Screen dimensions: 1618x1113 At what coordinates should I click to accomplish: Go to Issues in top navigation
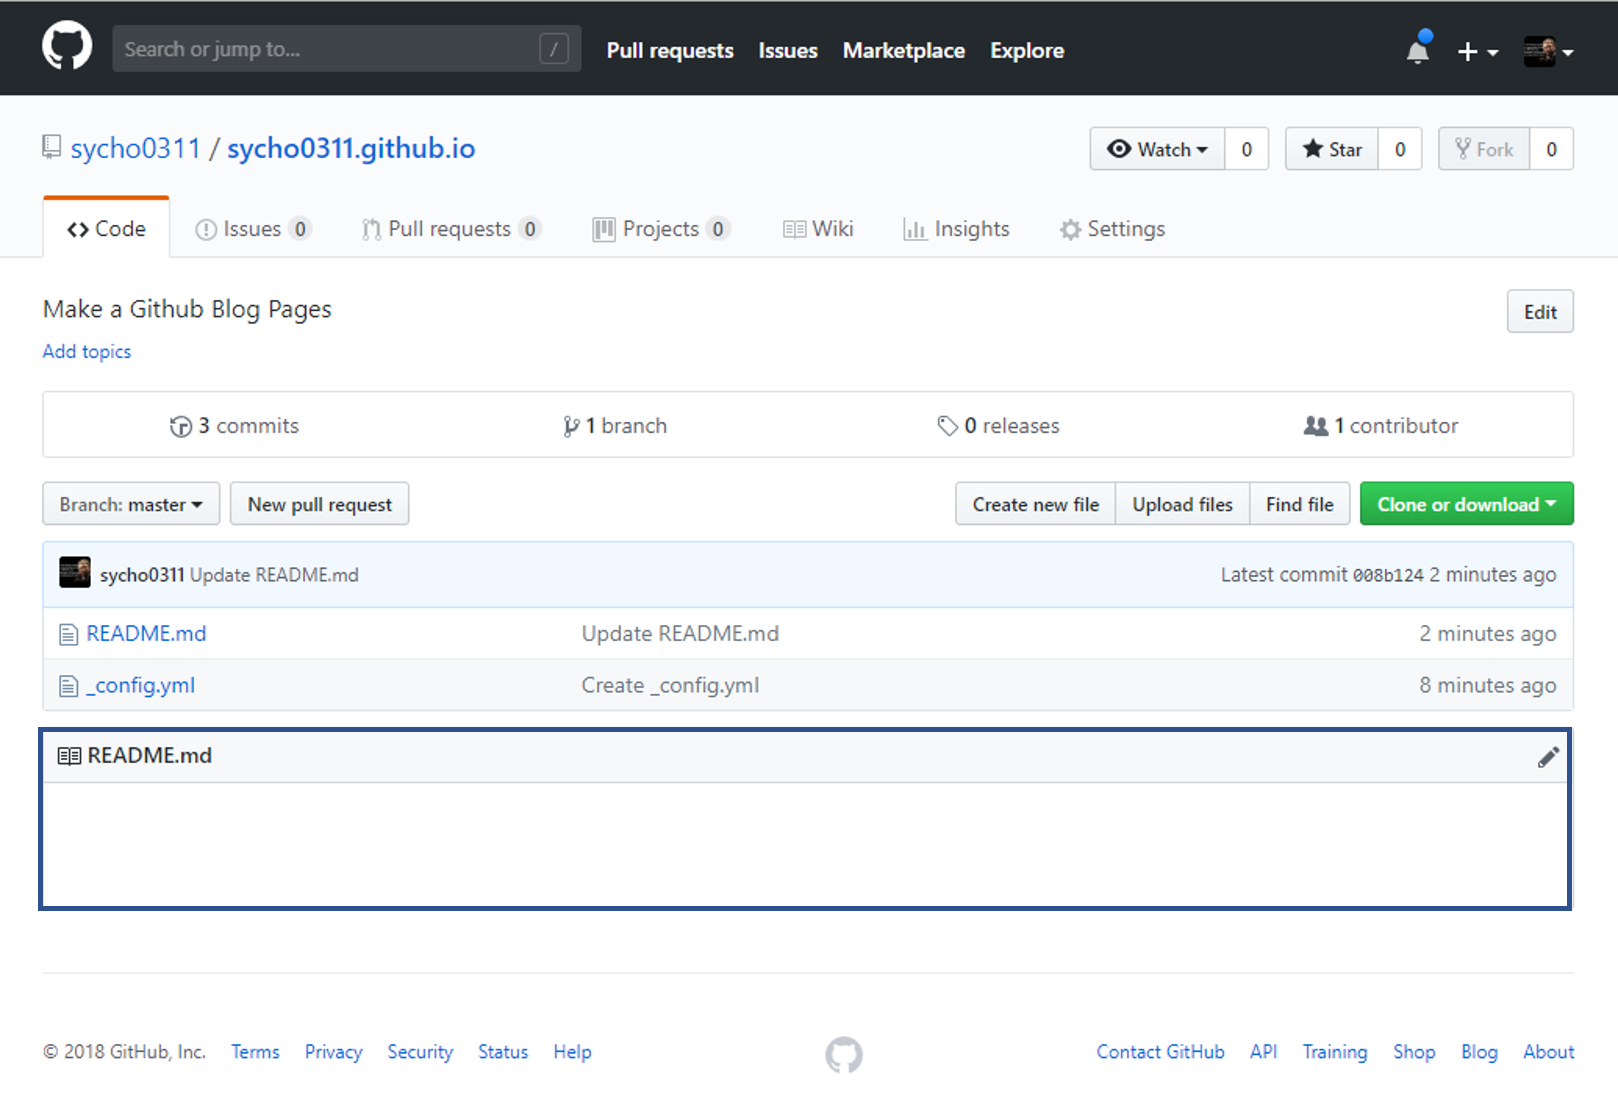788,51
